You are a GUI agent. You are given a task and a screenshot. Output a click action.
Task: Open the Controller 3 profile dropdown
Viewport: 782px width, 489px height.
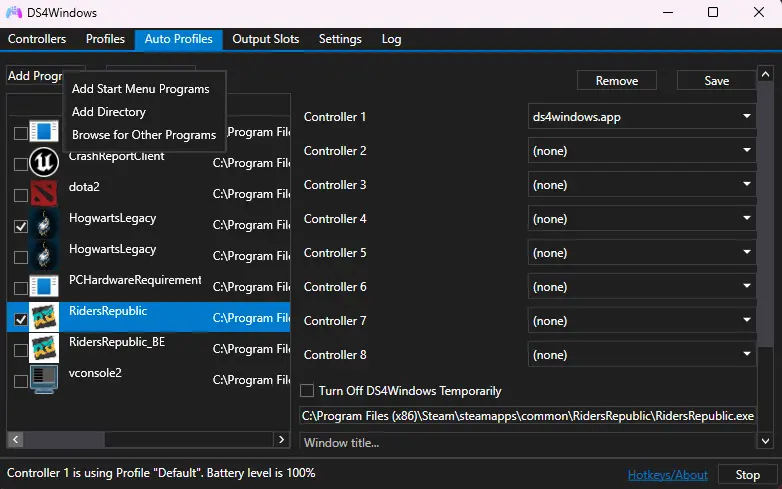coord(642,184)
